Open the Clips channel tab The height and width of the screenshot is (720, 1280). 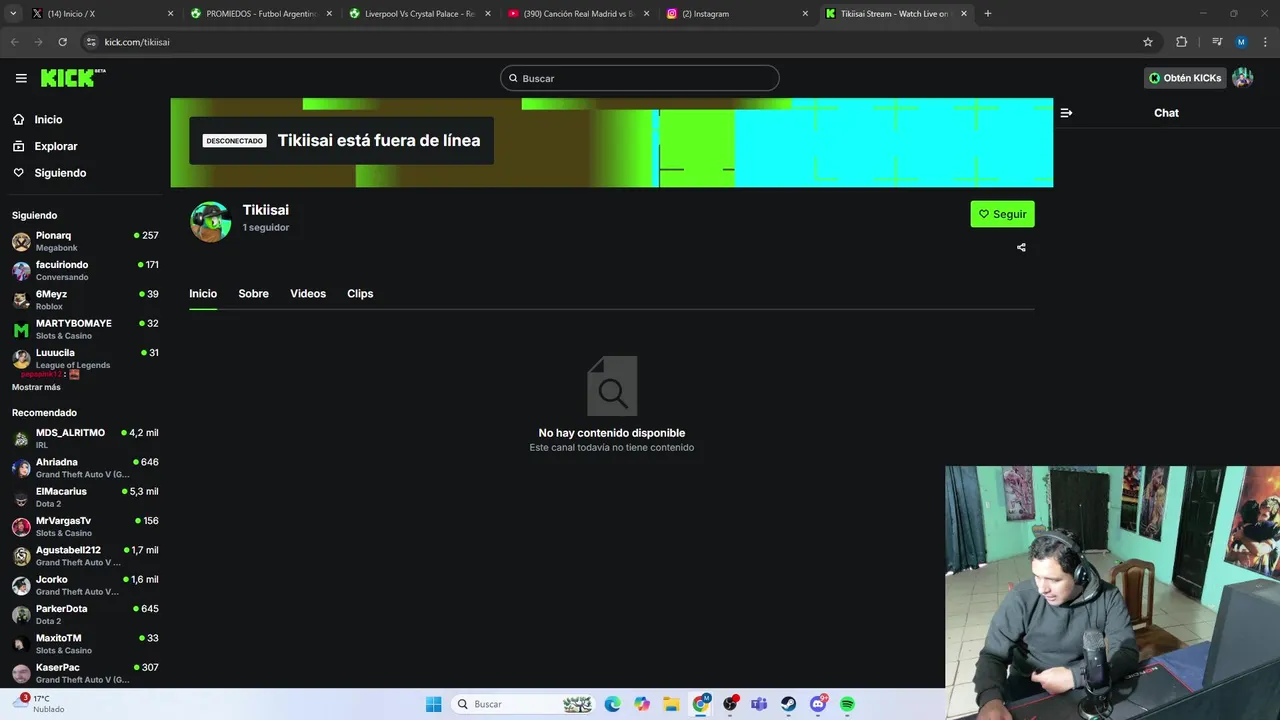tap(360, 294)
